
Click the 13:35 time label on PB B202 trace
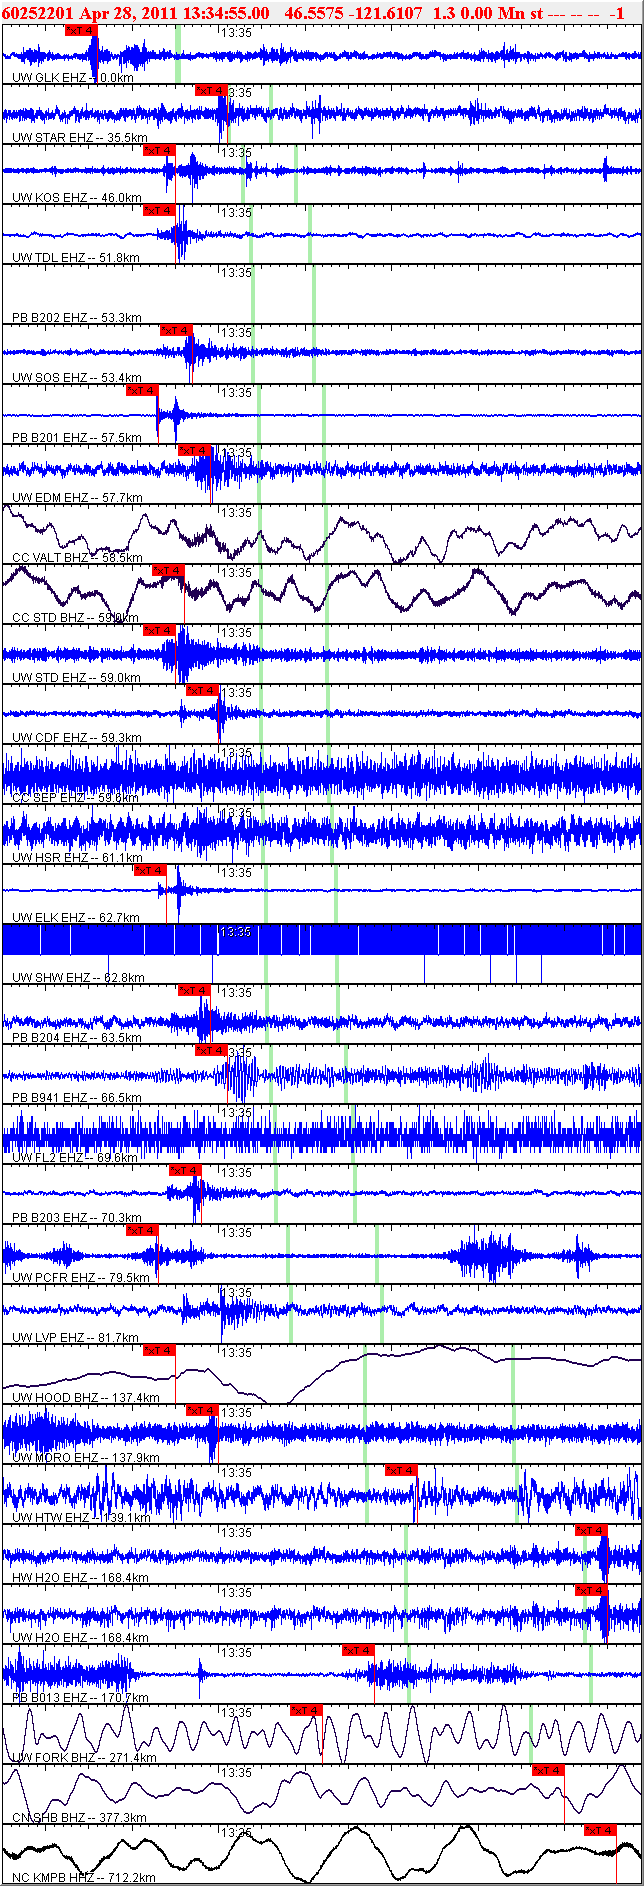click(236, 273)
